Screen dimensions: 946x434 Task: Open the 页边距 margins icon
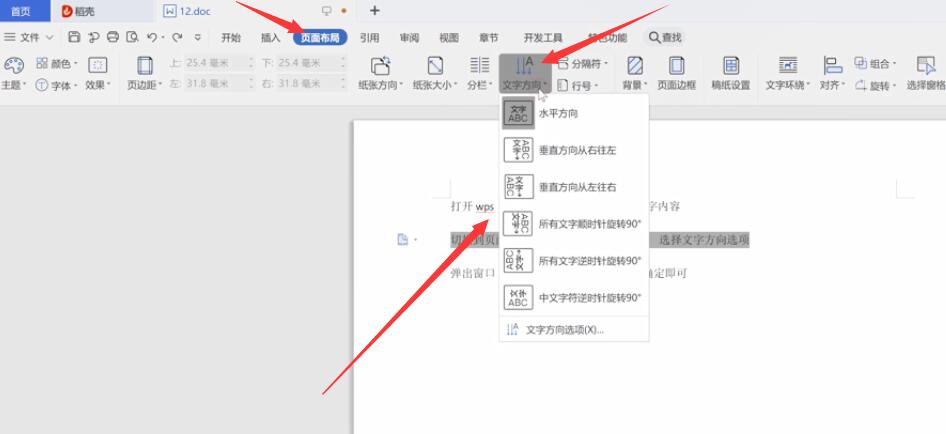coord(145,65)
